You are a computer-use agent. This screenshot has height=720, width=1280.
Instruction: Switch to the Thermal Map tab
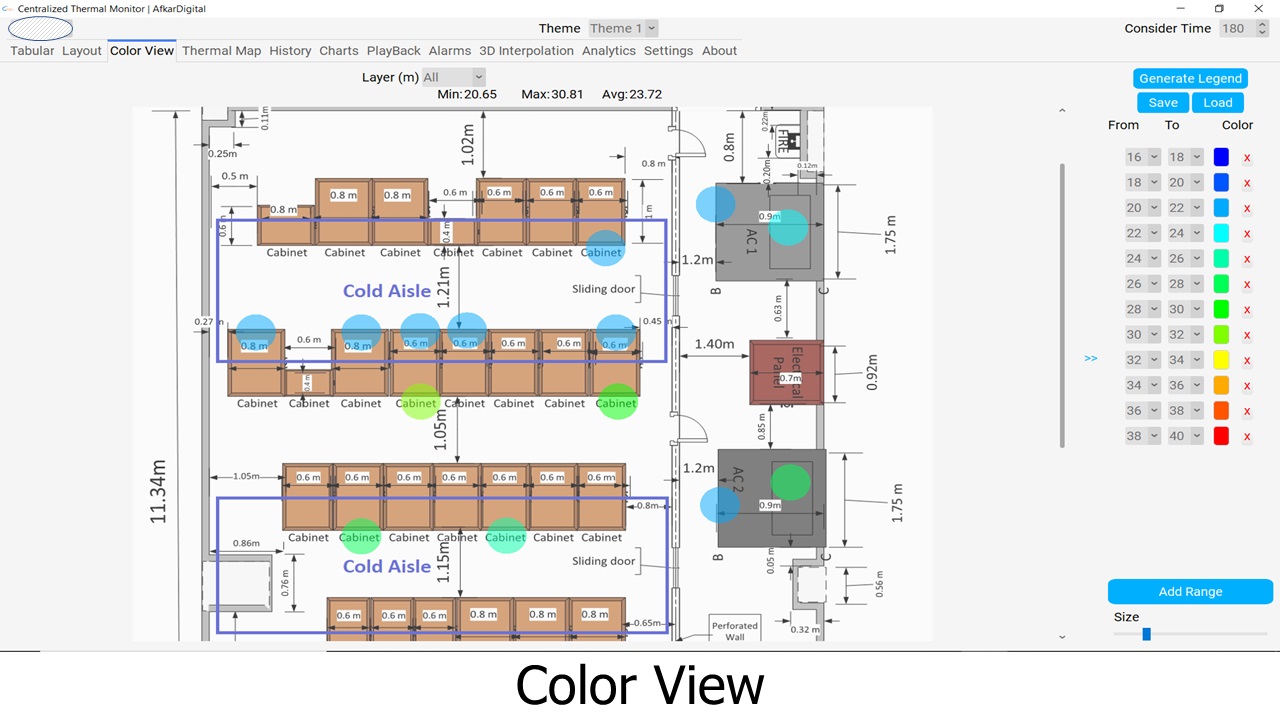(221, 51)
